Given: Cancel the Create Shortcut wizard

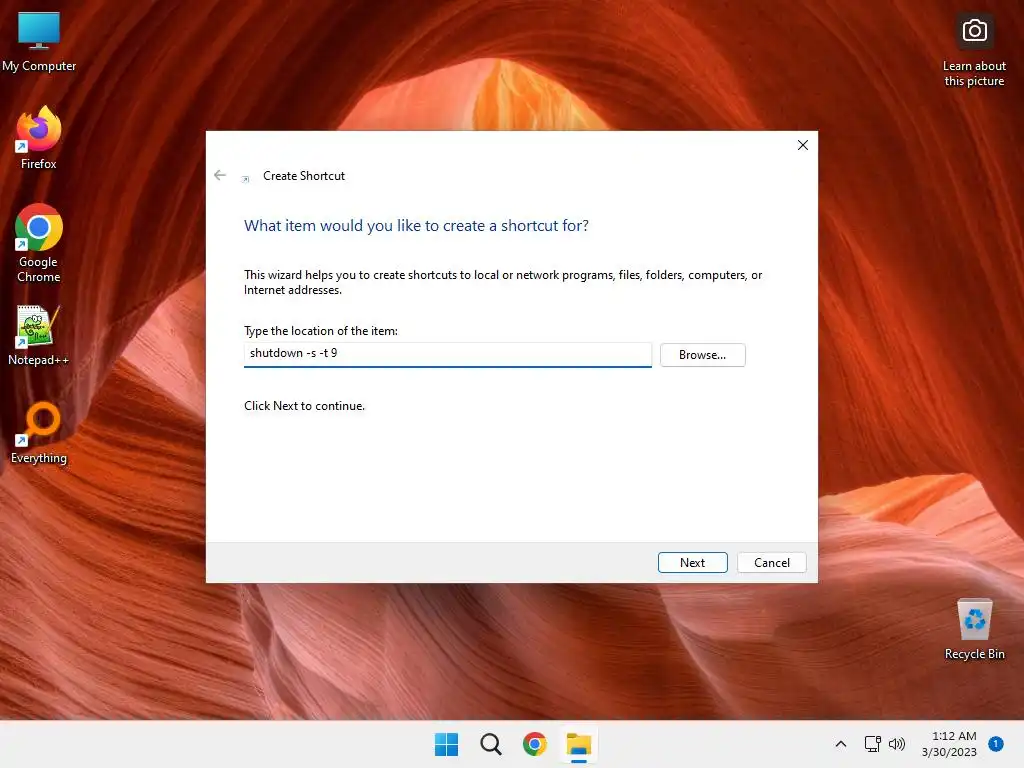Looking at the screenshot, I should pyautogui.click(x=771, y=562).
